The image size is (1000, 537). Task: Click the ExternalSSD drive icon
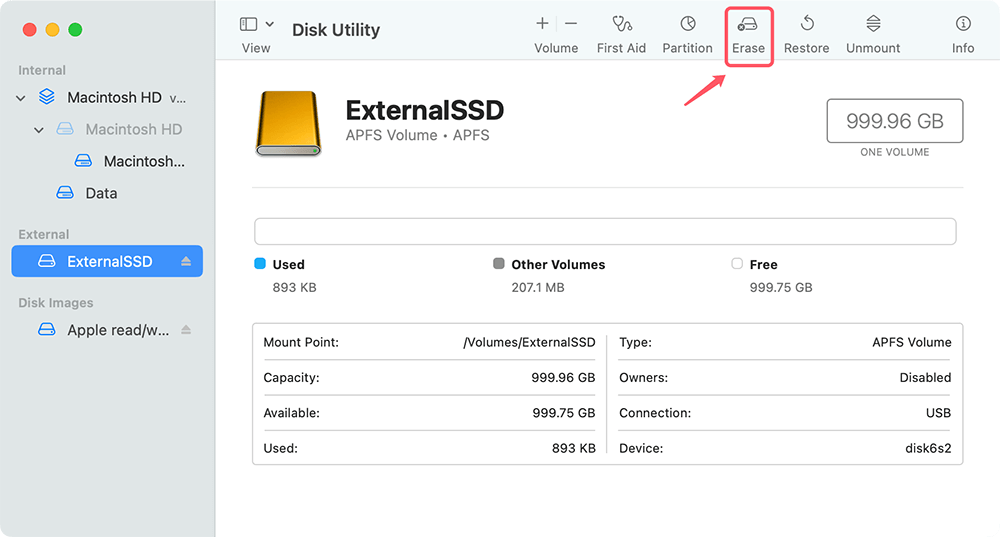(288, 123)
